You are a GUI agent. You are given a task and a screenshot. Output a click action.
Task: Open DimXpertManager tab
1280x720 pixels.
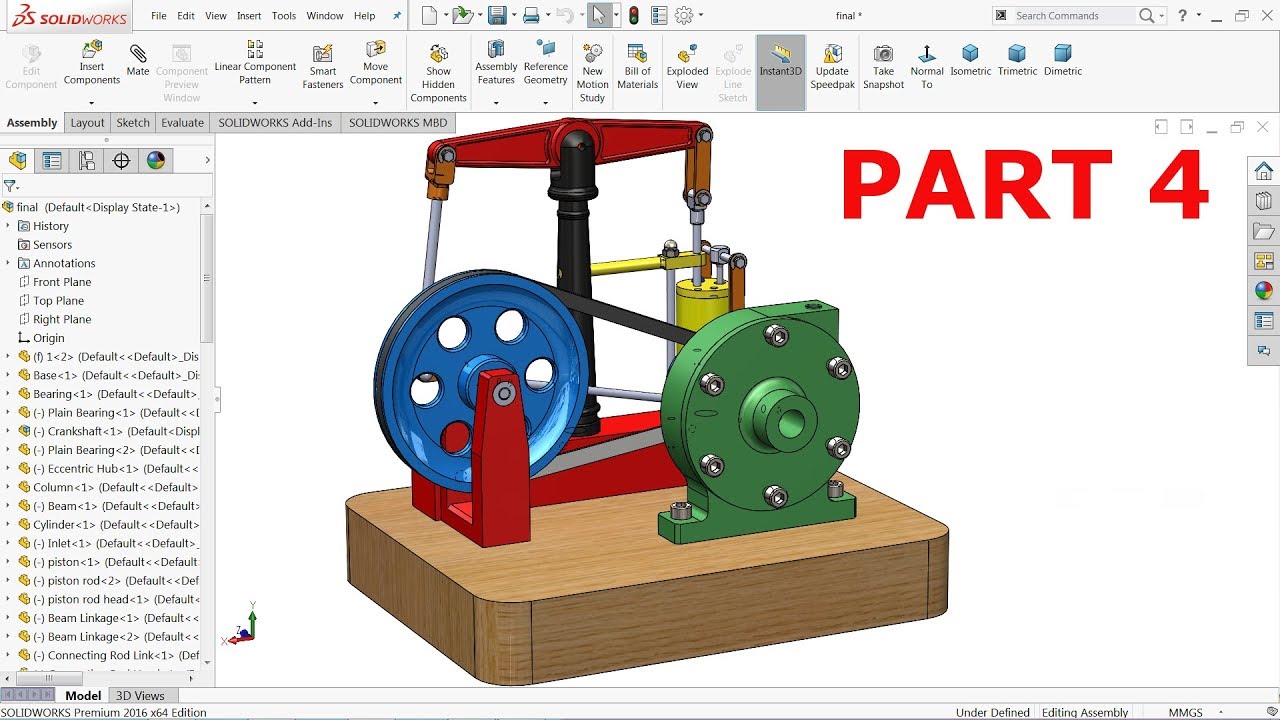coord(121,160)
